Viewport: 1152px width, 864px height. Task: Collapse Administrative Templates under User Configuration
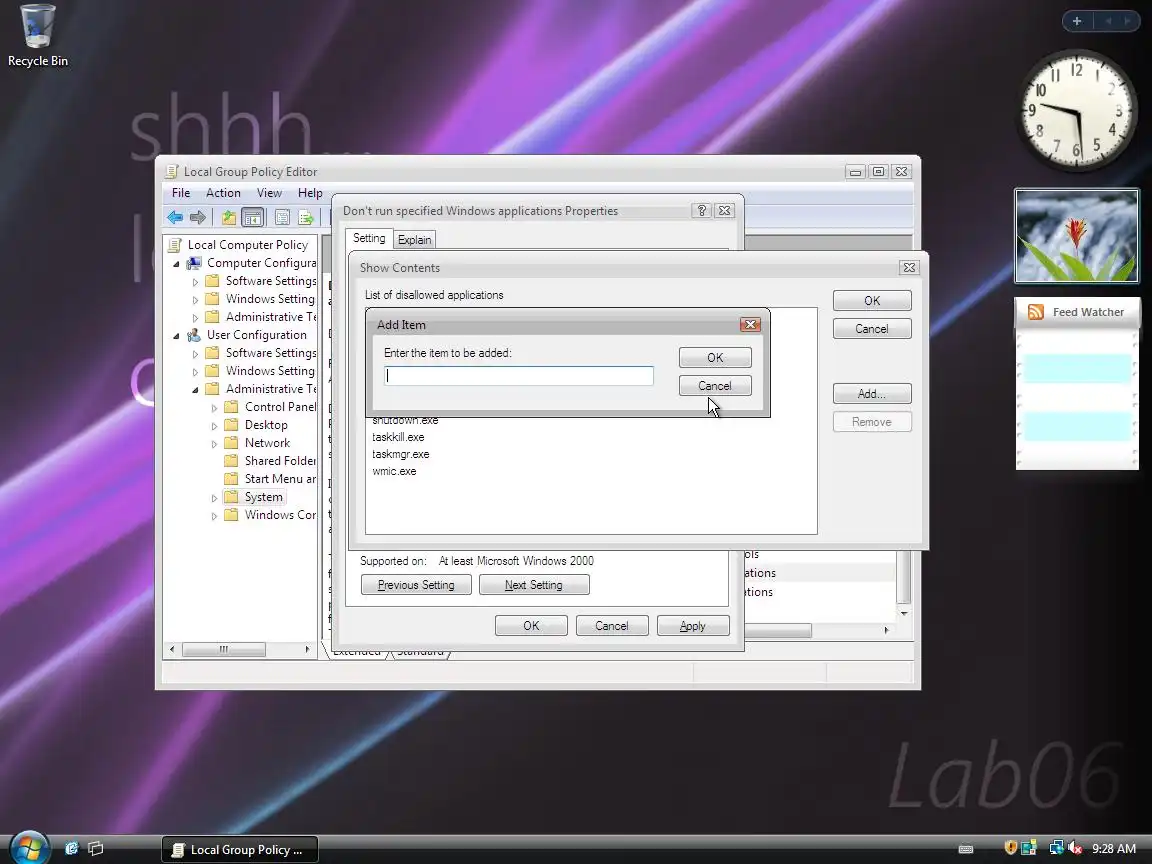point(195,389)
